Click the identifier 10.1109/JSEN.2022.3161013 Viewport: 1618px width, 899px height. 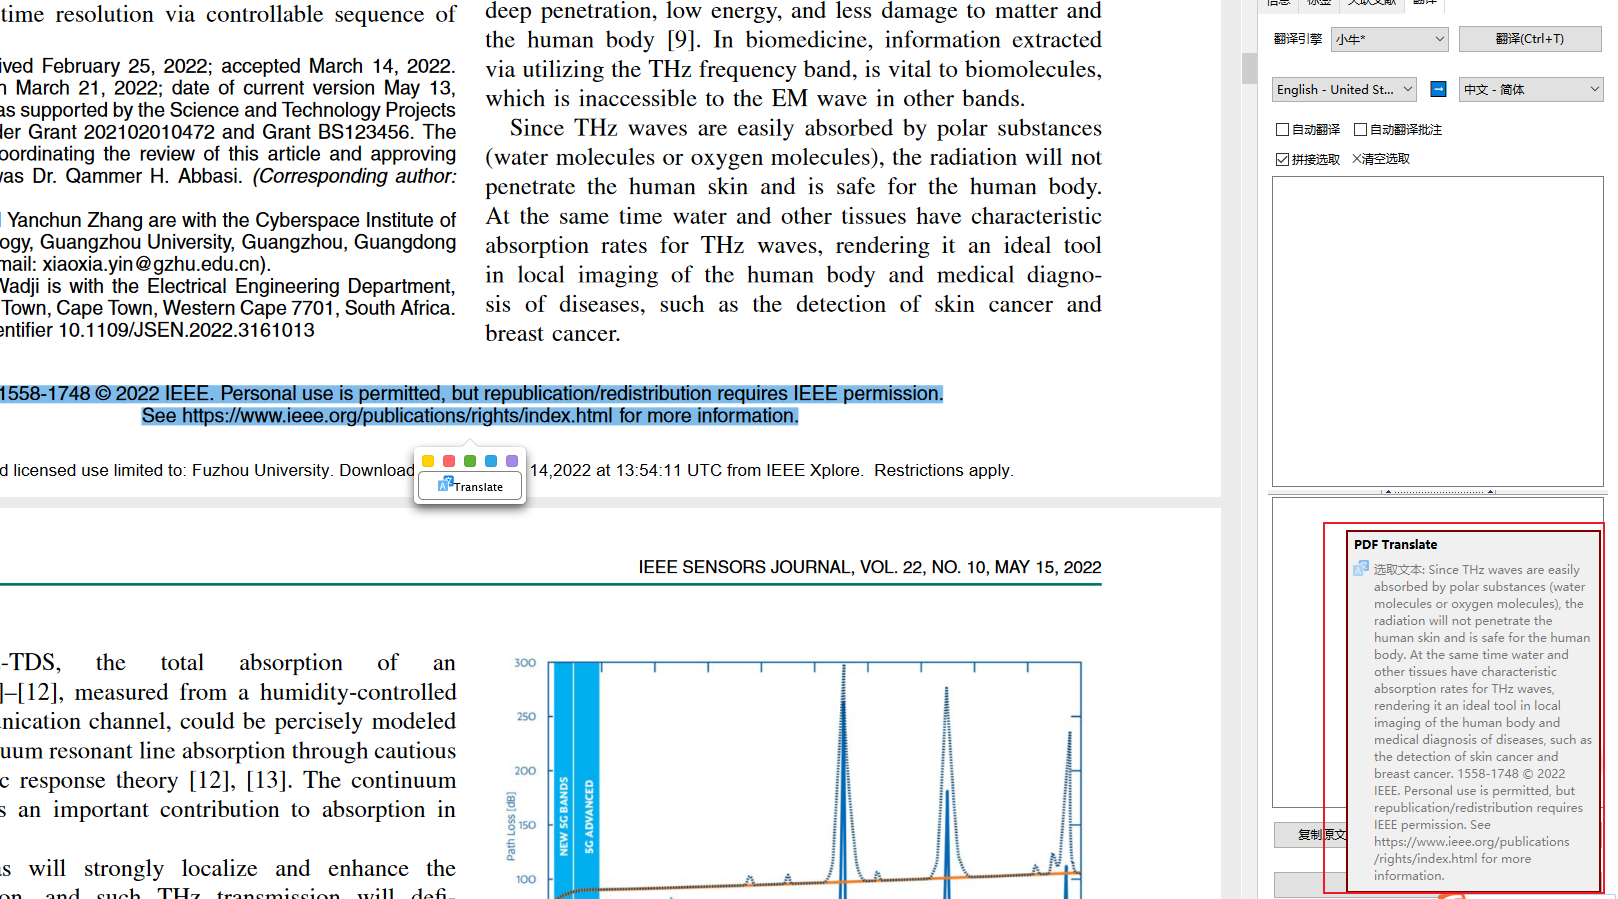186,330
